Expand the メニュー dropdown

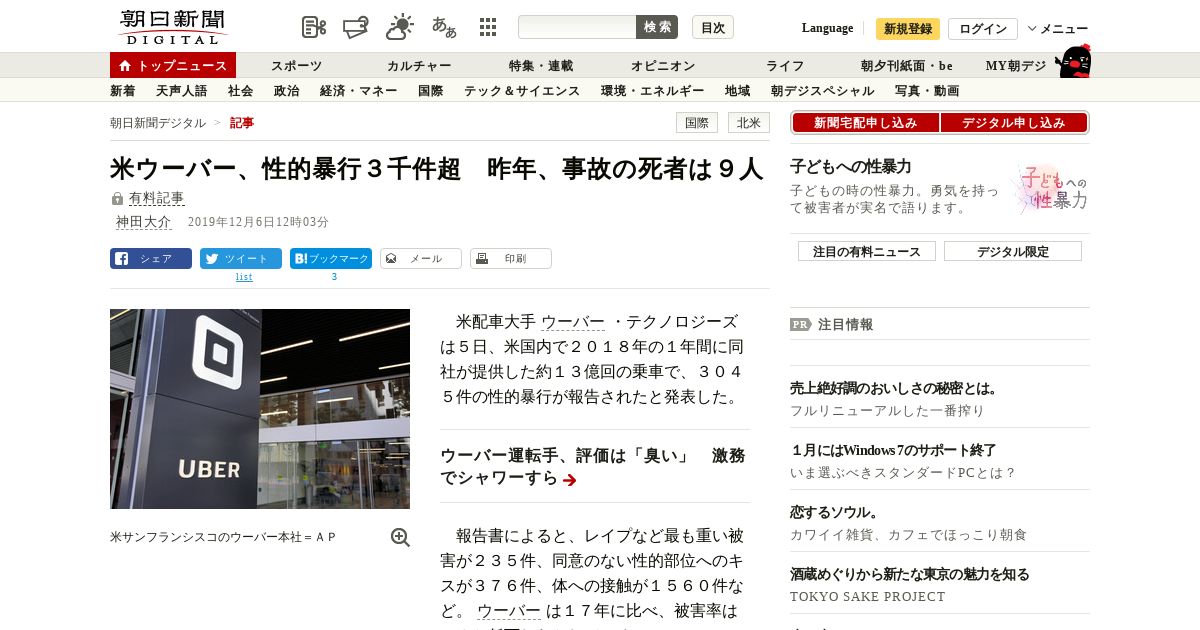(1058, 29)
